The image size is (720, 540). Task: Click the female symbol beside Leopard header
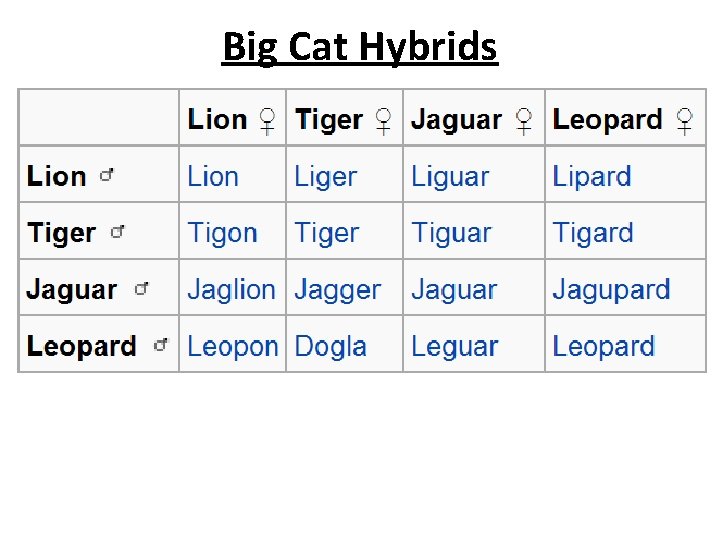tap(684, 121)
